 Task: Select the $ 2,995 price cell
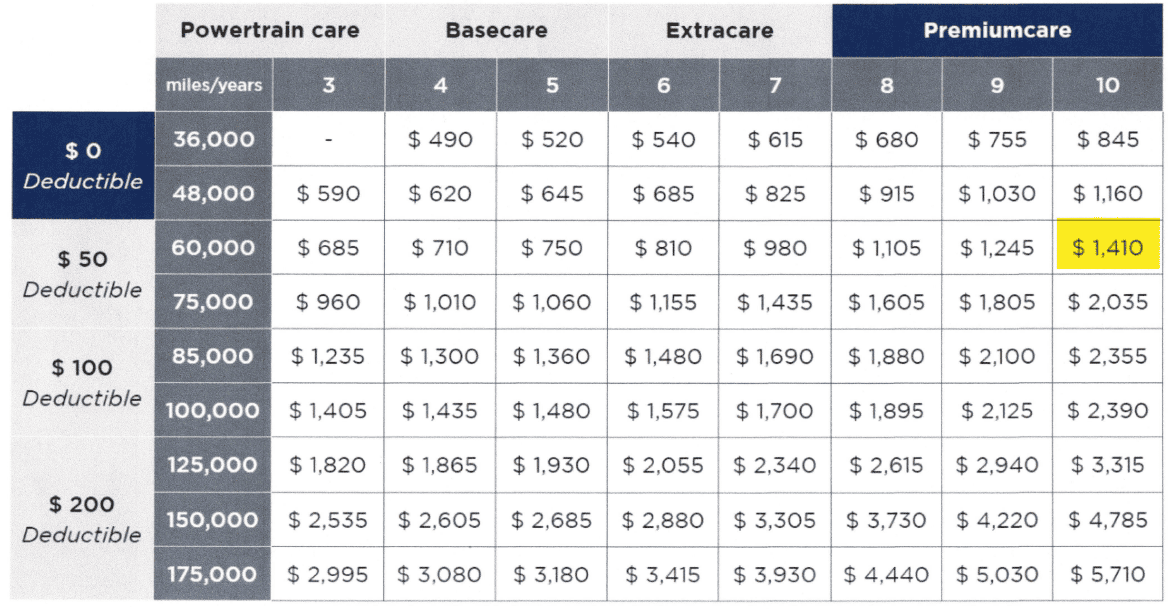[x=328, y=574]
